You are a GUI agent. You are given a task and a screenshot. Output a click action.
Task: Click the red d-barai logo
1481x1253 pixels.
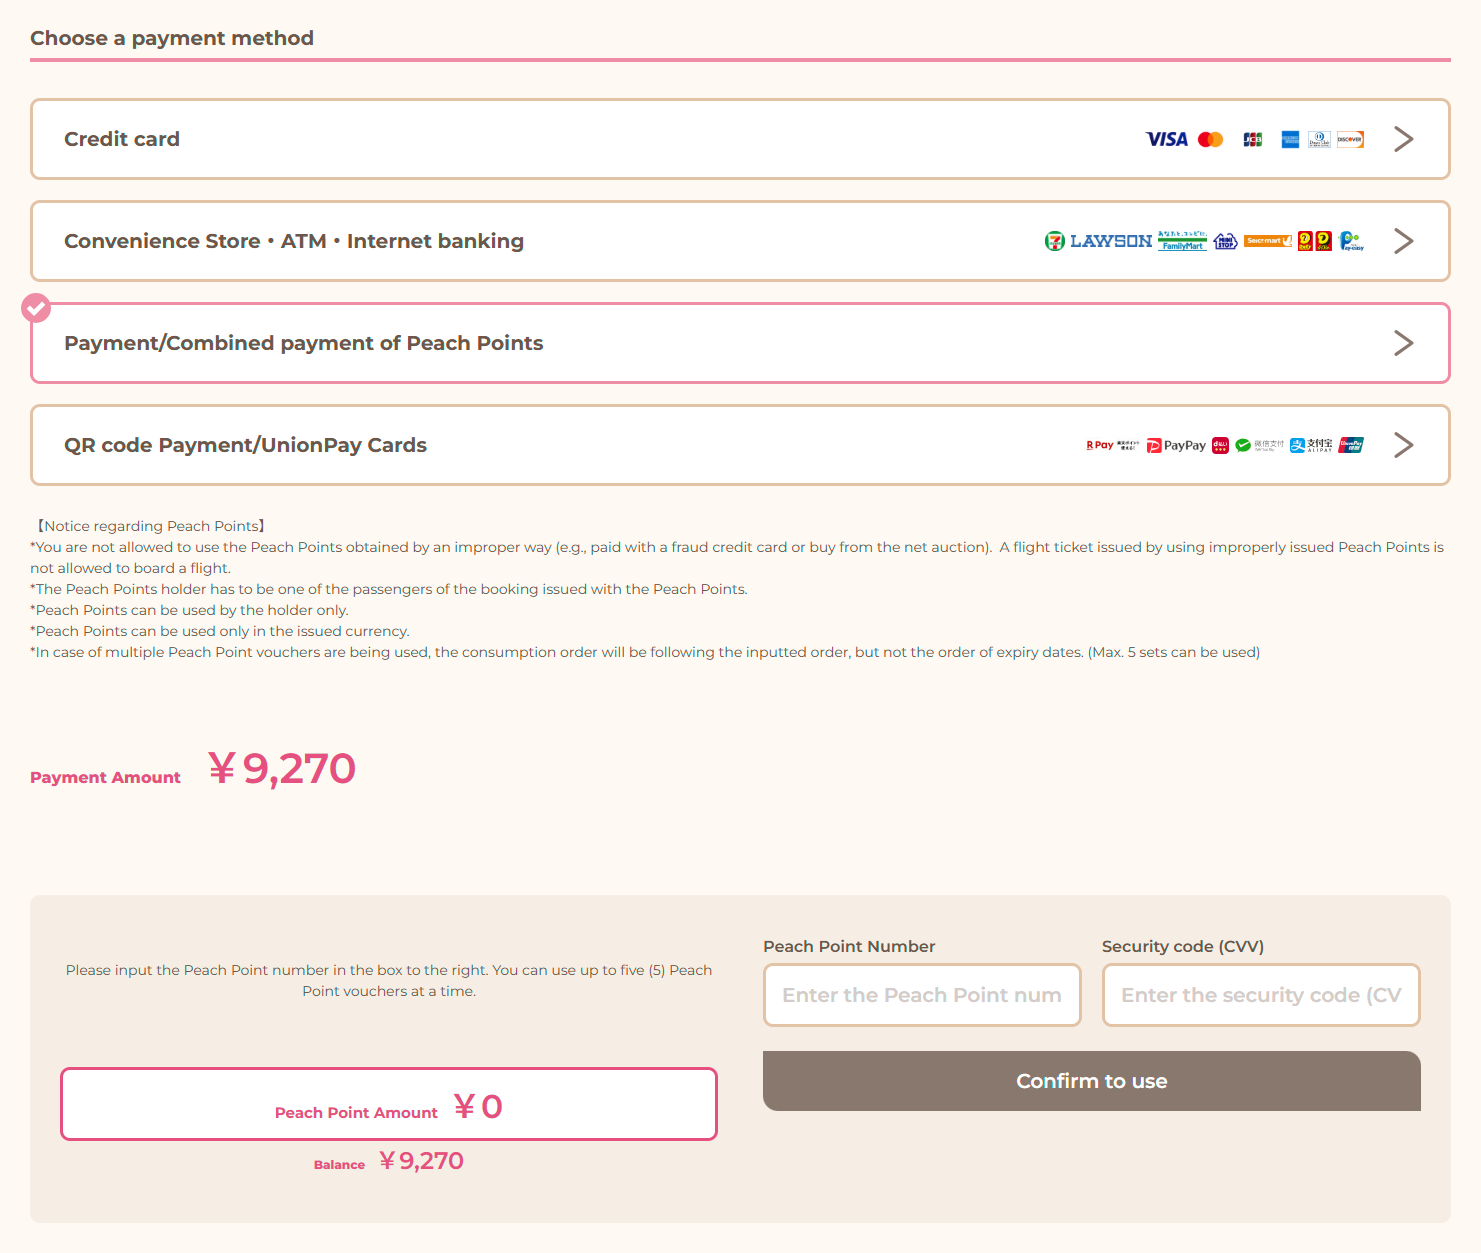[x=1220, y=445]
